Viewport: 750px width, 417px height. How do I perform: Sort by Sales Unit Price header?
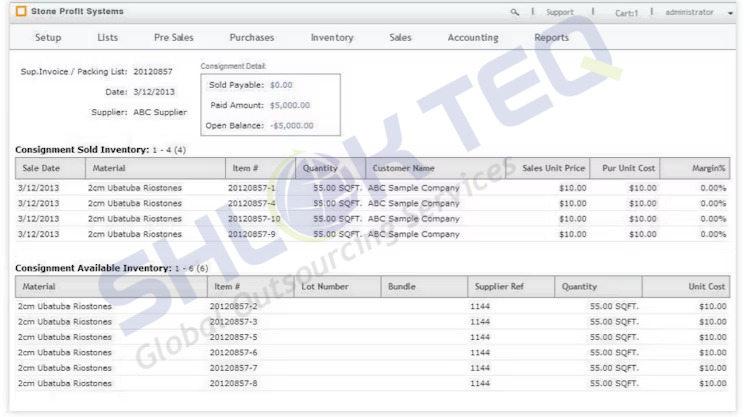tap(548, 168)
